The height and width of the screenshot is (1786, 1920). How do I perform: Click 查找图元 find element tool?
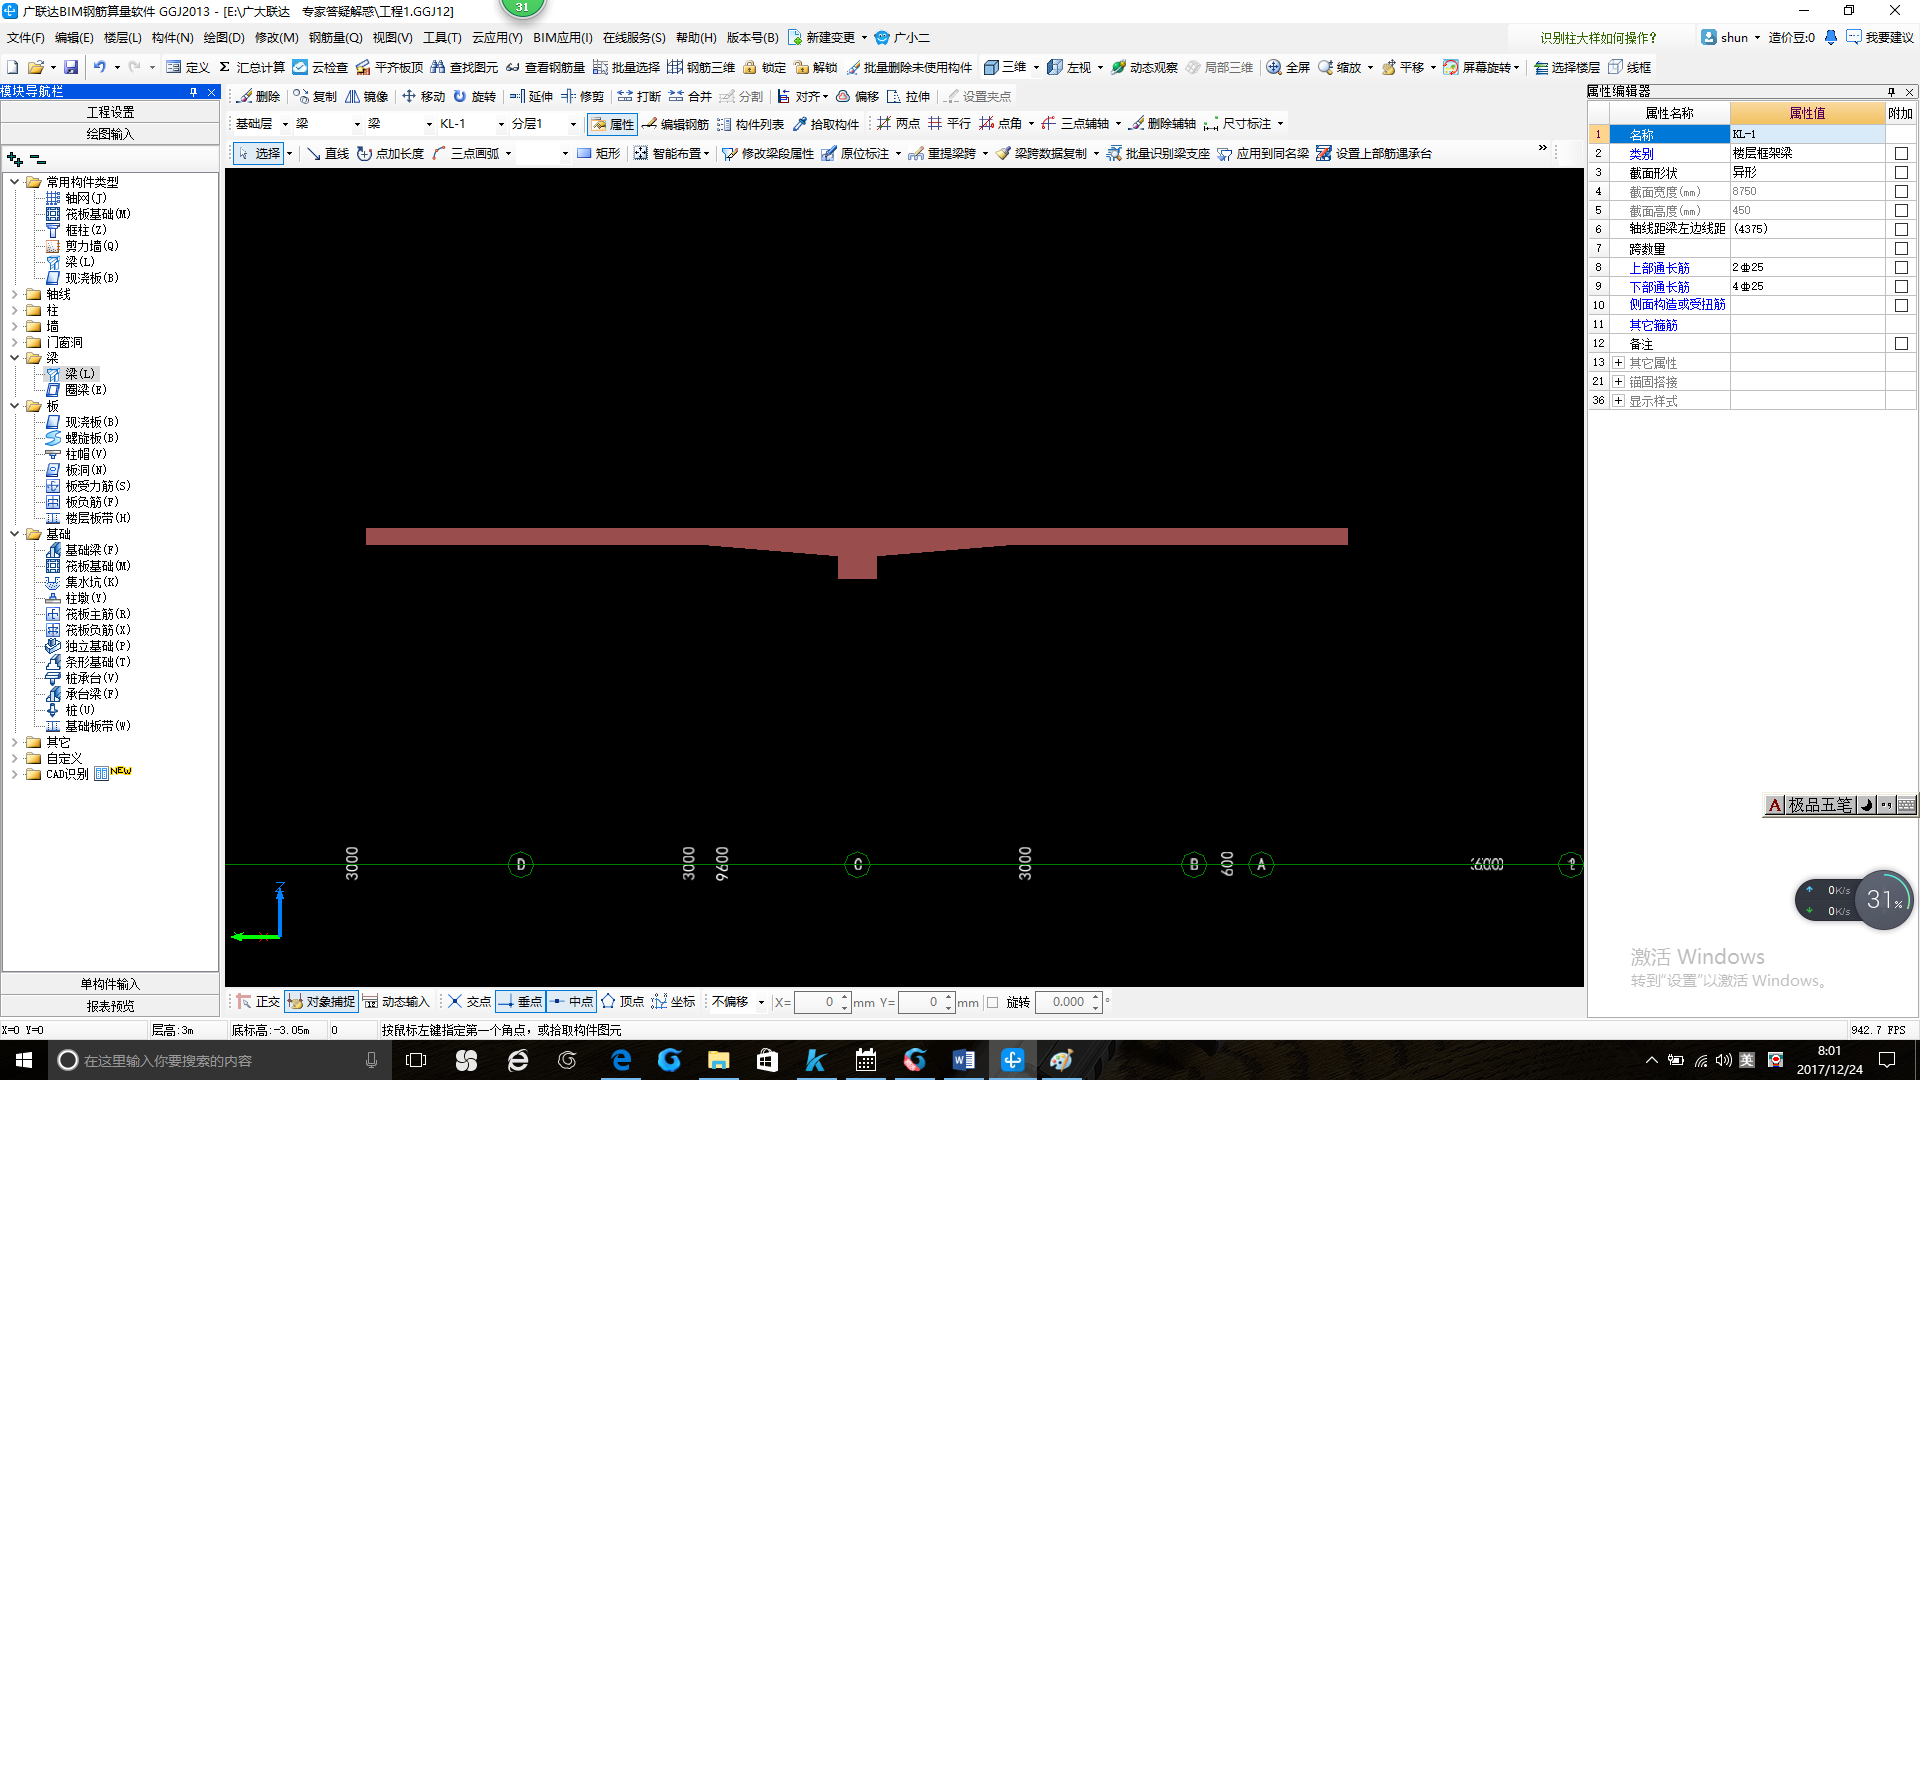[464, 67]
